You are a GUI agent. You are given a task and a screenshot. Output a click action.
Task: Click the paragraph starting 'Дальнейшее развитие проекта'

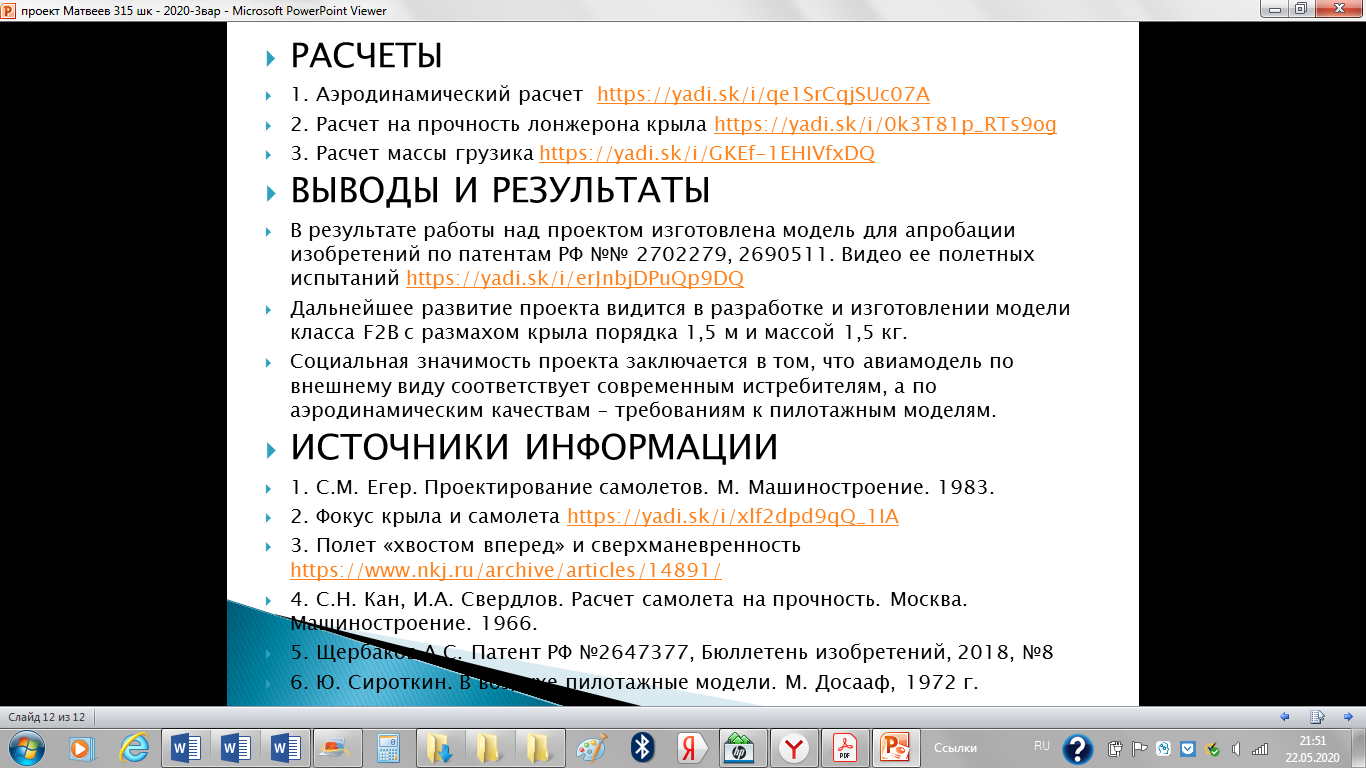680,320
